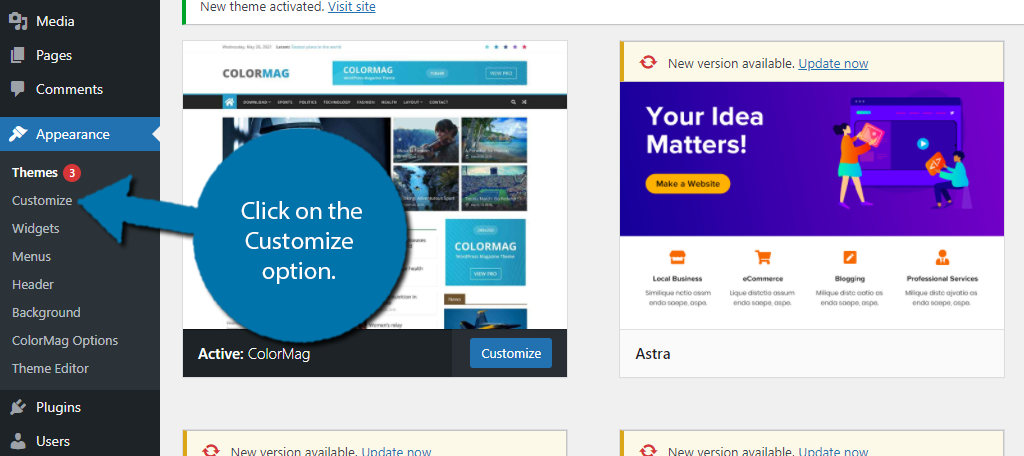Select Themes in the Appearance submenu
Screen dimensions: 1024x456
click(x=35, y=172)
